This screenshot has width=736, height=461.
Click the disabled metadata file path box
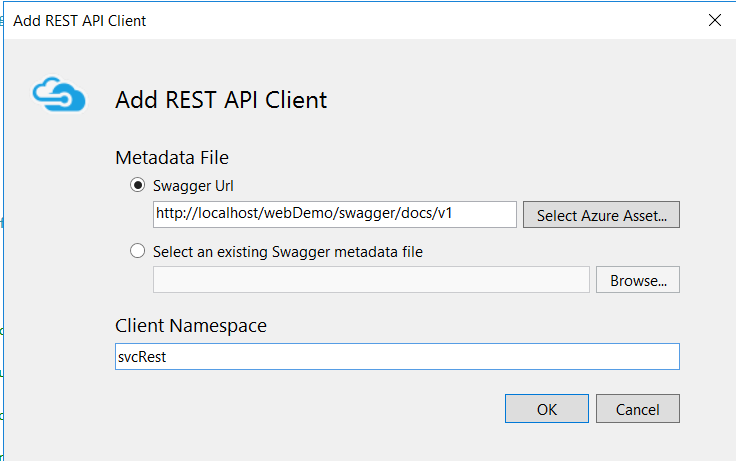[371, 280]
